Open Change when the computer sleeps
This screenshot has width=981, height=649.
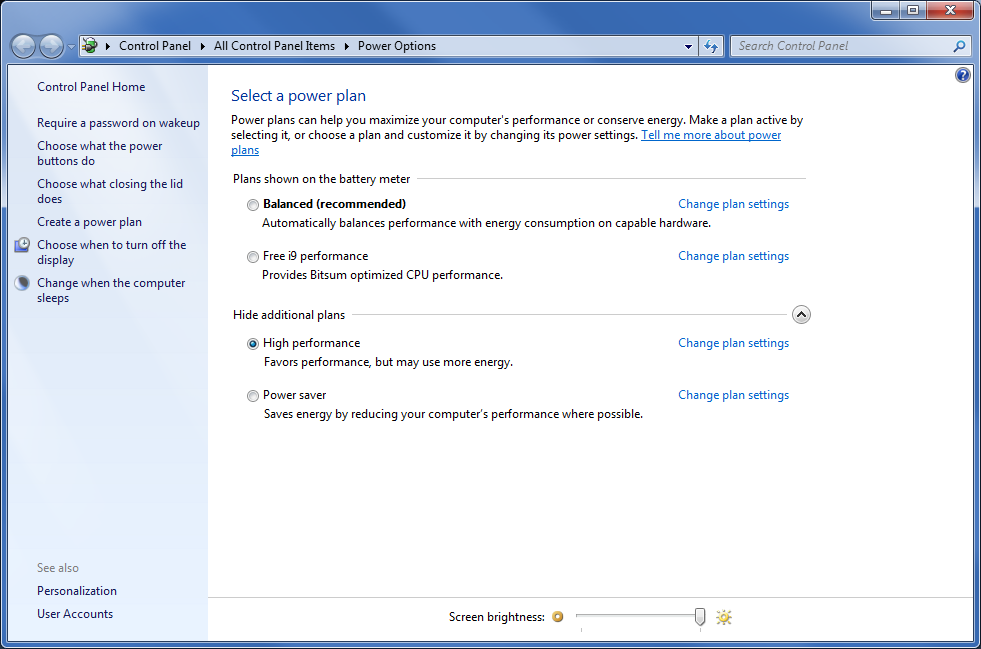pos(111,290)
